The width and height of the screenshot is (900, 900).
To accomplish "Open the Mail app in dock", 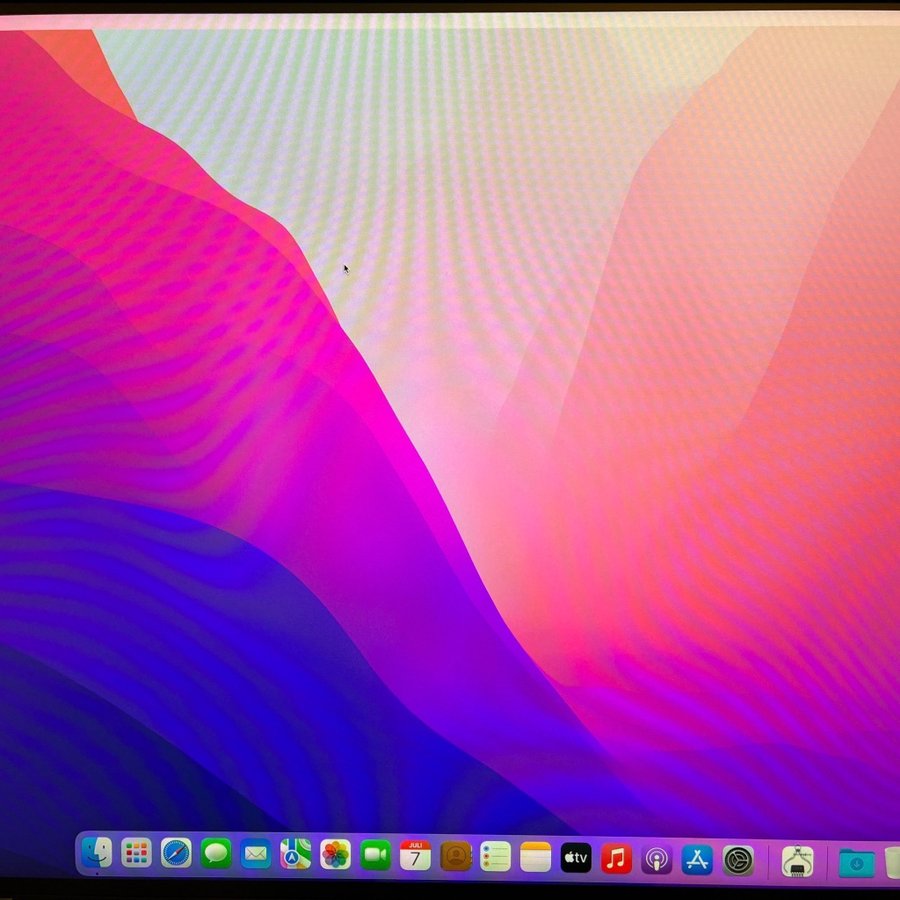I will tap(256, 854).
